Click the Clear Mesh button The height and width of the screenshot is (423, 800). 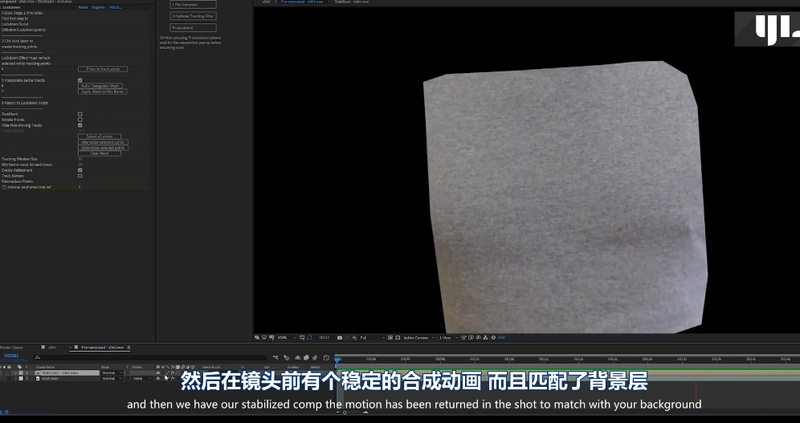point(99,153)
